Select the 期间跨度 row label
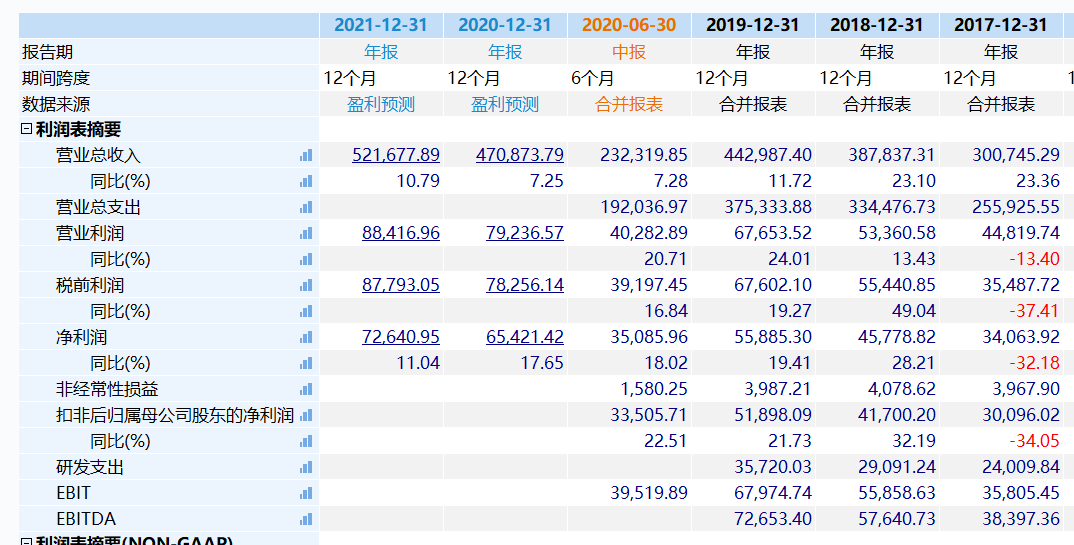Image resolution: width=1074 pixels, height=545 pixels. (x=55, y=78)
